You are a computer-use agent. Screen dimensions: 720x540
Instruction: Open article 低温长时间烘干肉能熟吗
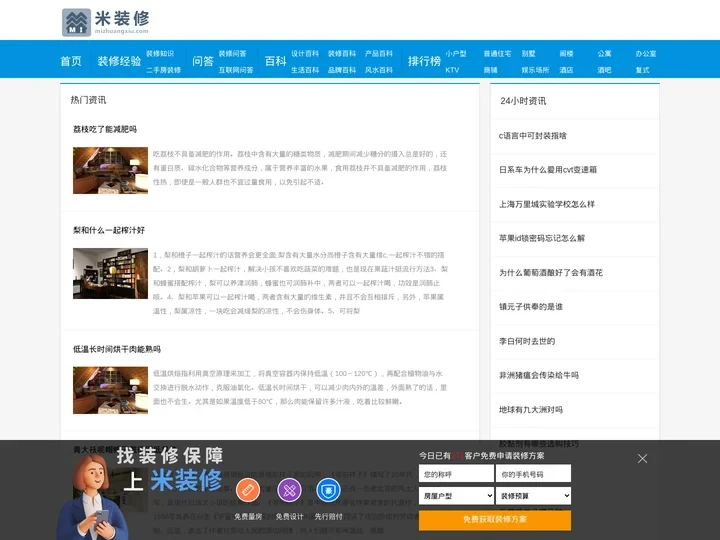pyautogui.click(x=117, y=349)
